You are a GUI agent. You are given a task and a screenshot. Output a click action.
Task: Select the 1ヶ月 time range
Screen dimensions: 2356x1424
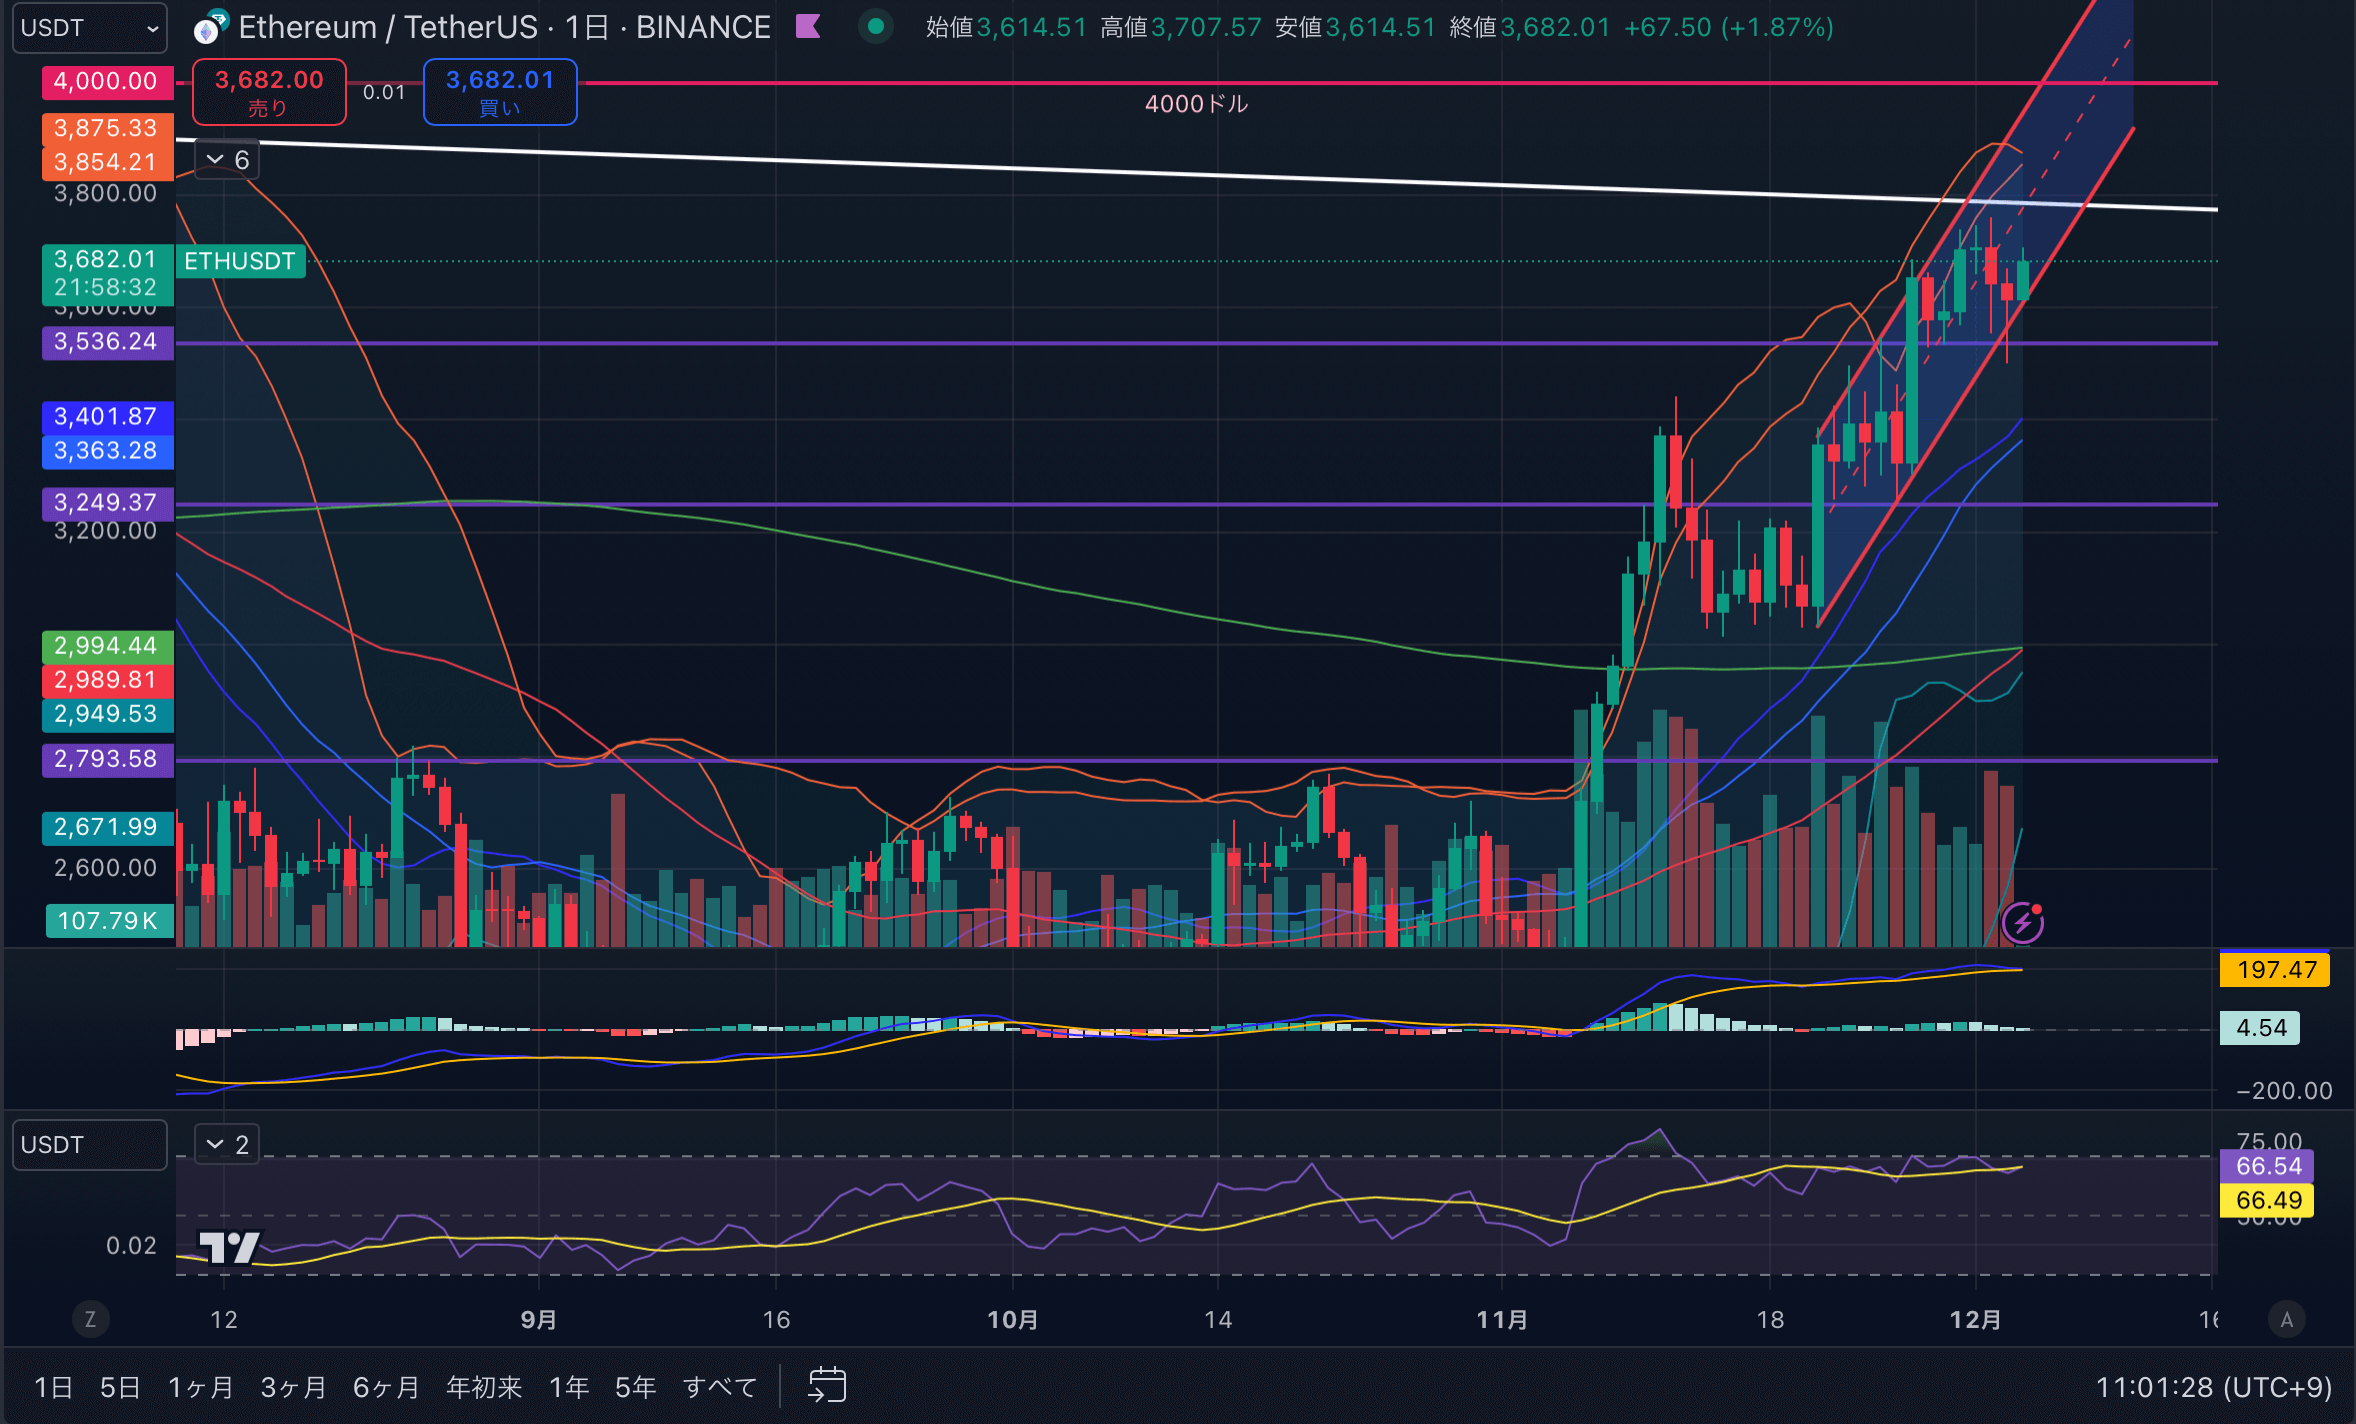click(x=200, y=1387)
